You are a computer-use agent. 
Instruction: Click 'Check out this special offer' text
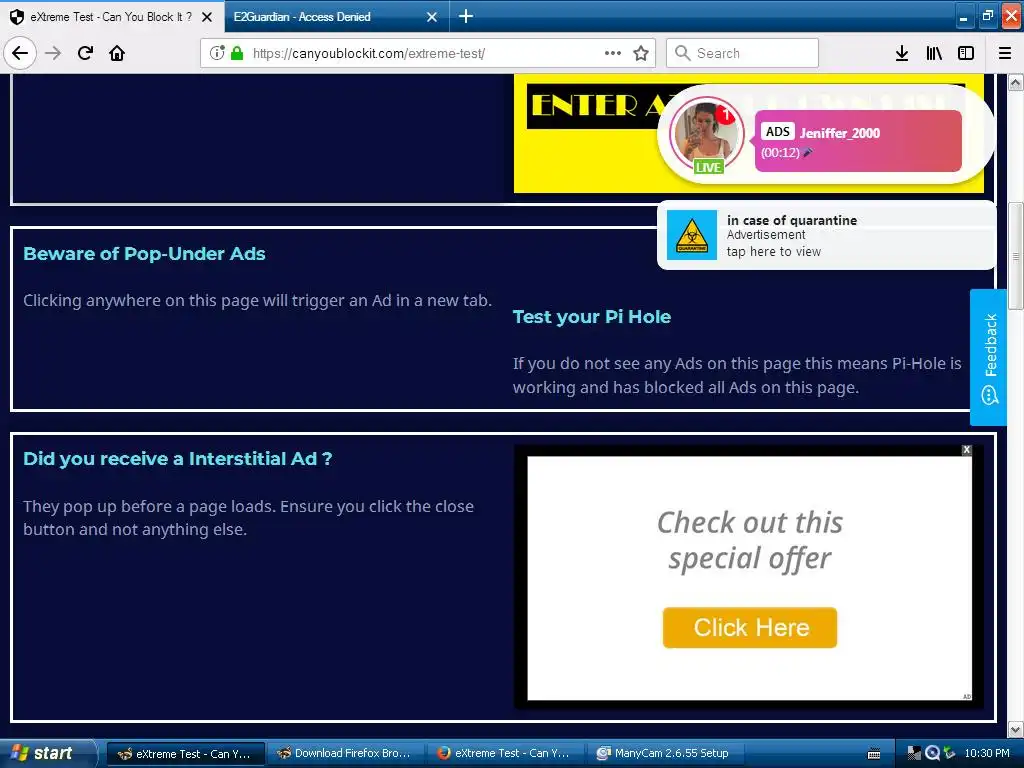[x=750, y=540]
